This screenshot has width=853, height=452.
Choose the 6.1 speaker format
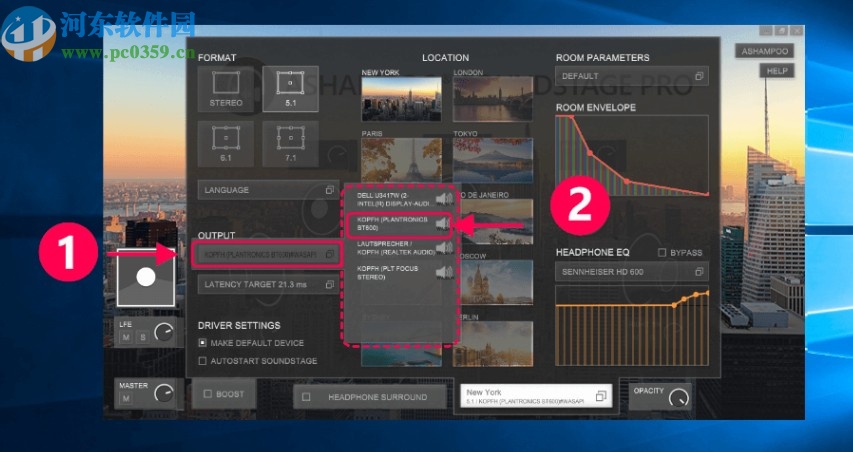click(x=226, y=144)
